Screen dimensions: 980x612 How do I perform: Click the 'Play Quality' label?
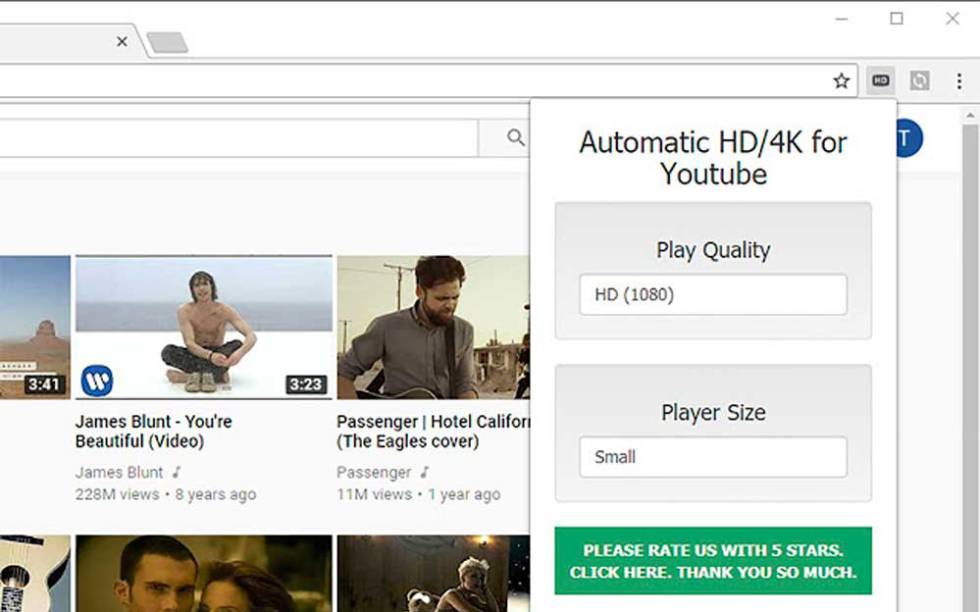[713, 250]
